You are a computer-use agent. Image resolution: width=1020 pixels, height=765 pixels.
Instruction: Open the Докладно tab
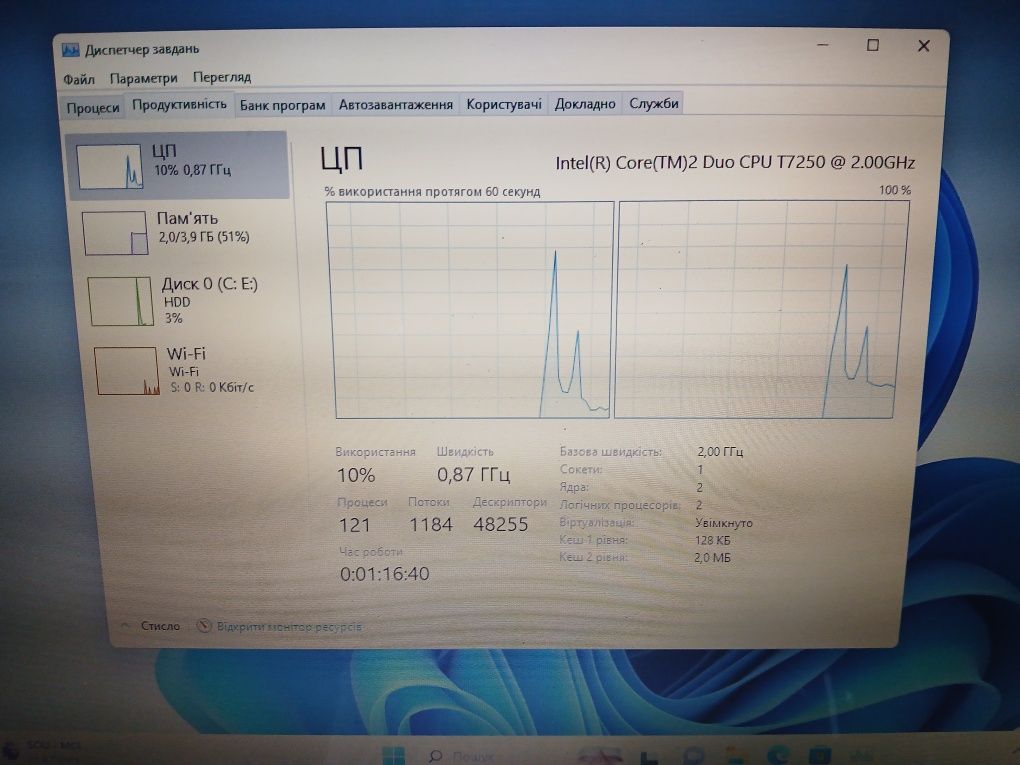[585, 104]
